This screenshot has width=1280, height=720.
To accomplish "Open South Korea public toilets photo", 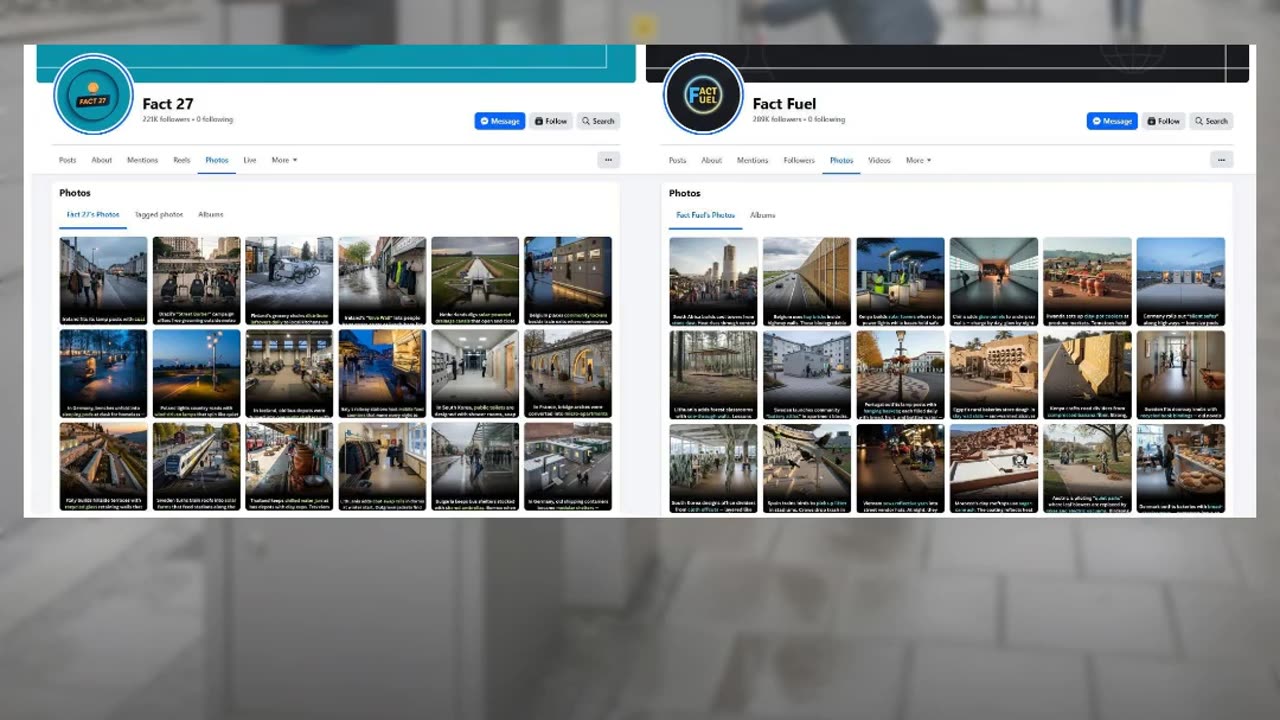I will pyautogui.click(x=475, y=374).
